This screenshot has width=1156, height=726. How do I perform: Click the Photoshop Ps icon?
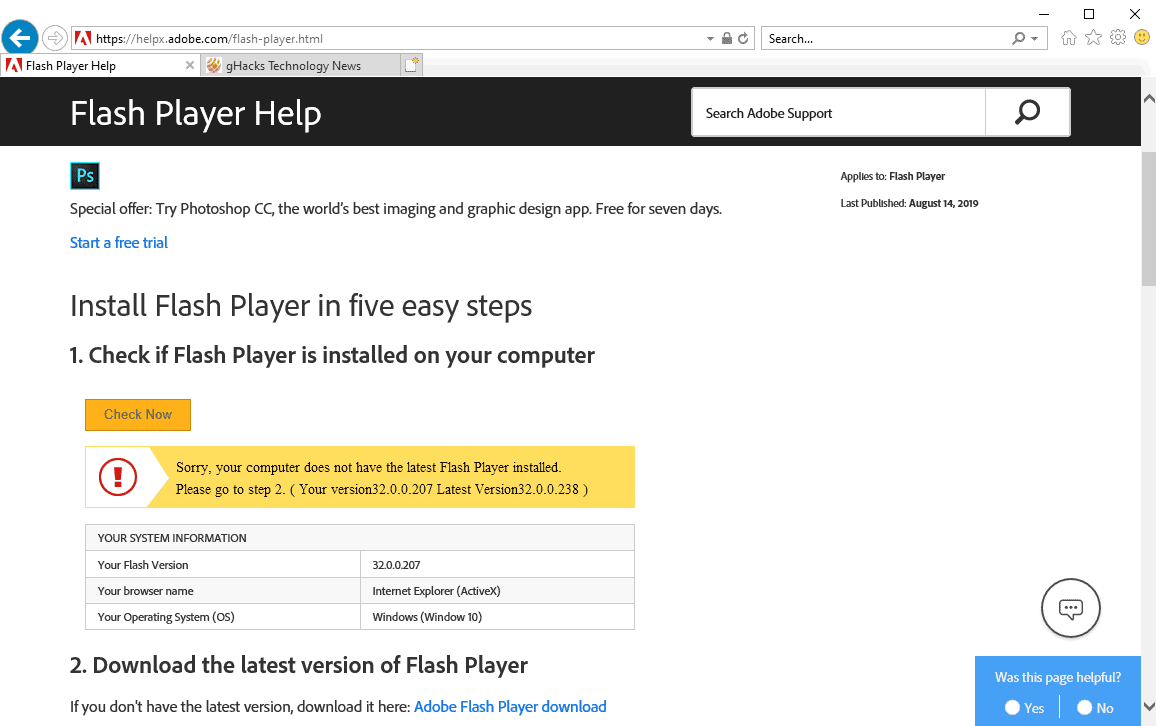(85, 176)
